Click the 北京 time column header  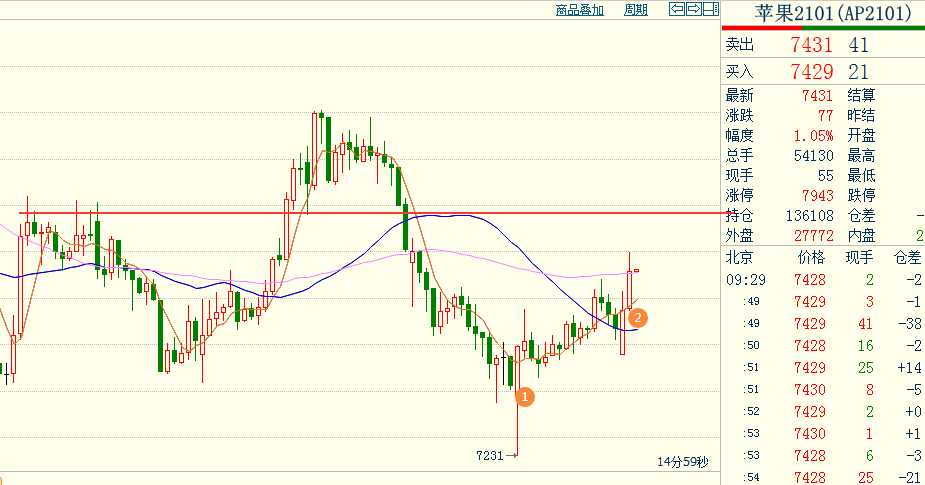click(739, 257)
